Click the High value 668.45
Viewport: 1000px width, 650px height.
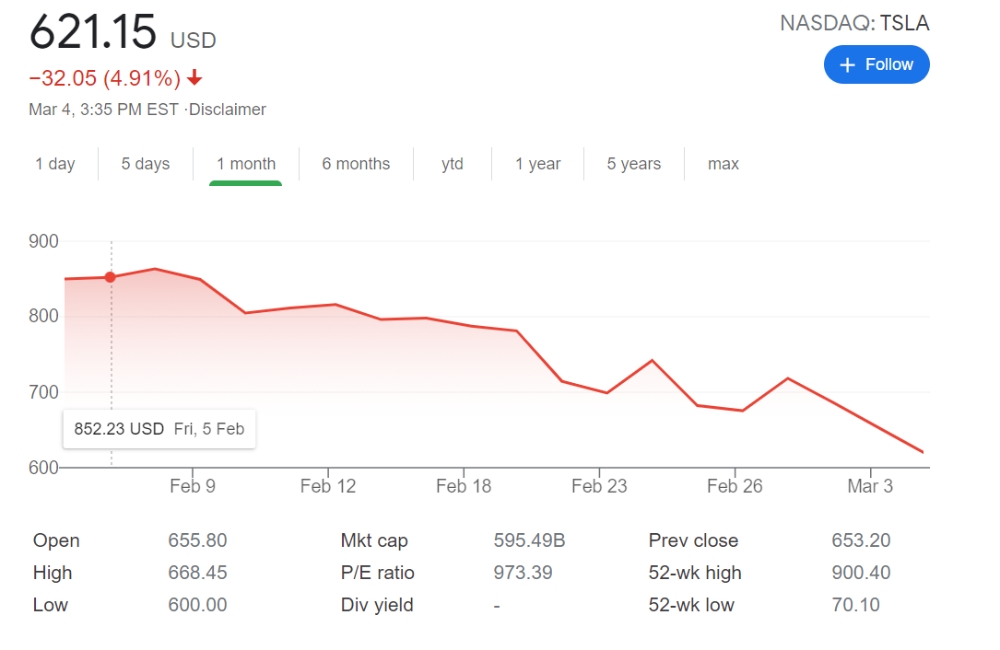198,572
